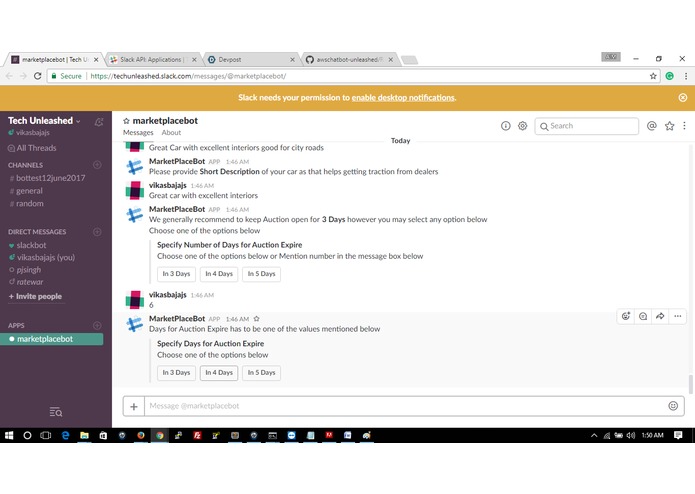The image size is (695, 494).
Task: Open direct message with ratewar
Action: (26, 282)
